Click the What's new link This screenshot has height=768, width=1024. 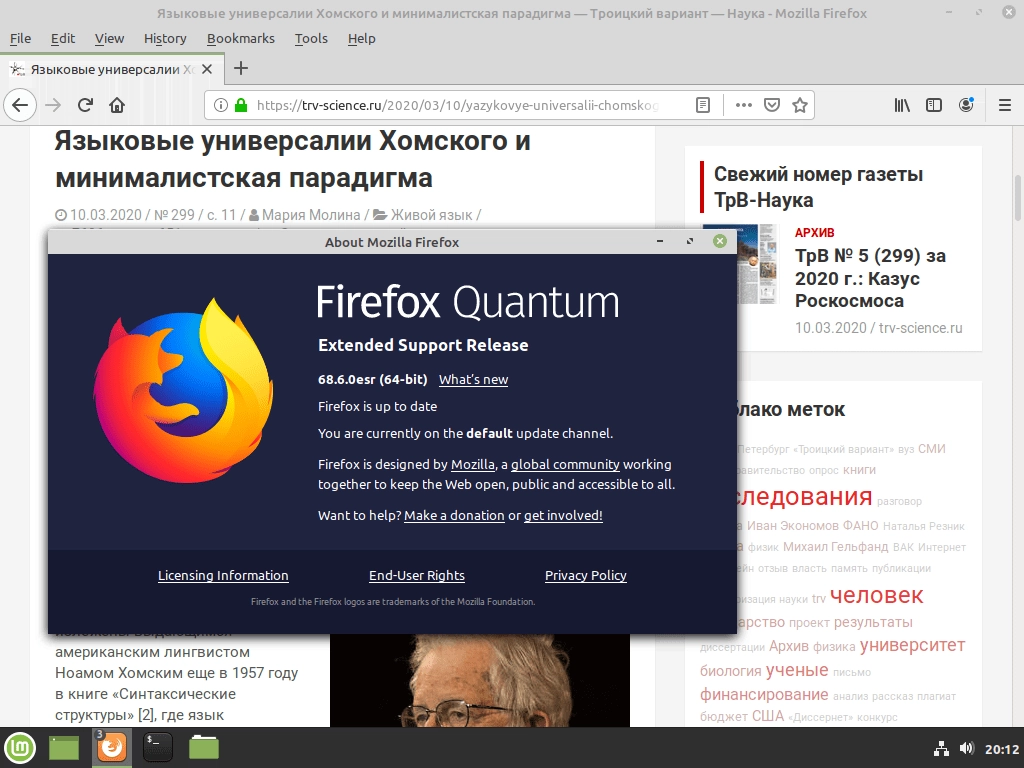click(x=473, y=380)
